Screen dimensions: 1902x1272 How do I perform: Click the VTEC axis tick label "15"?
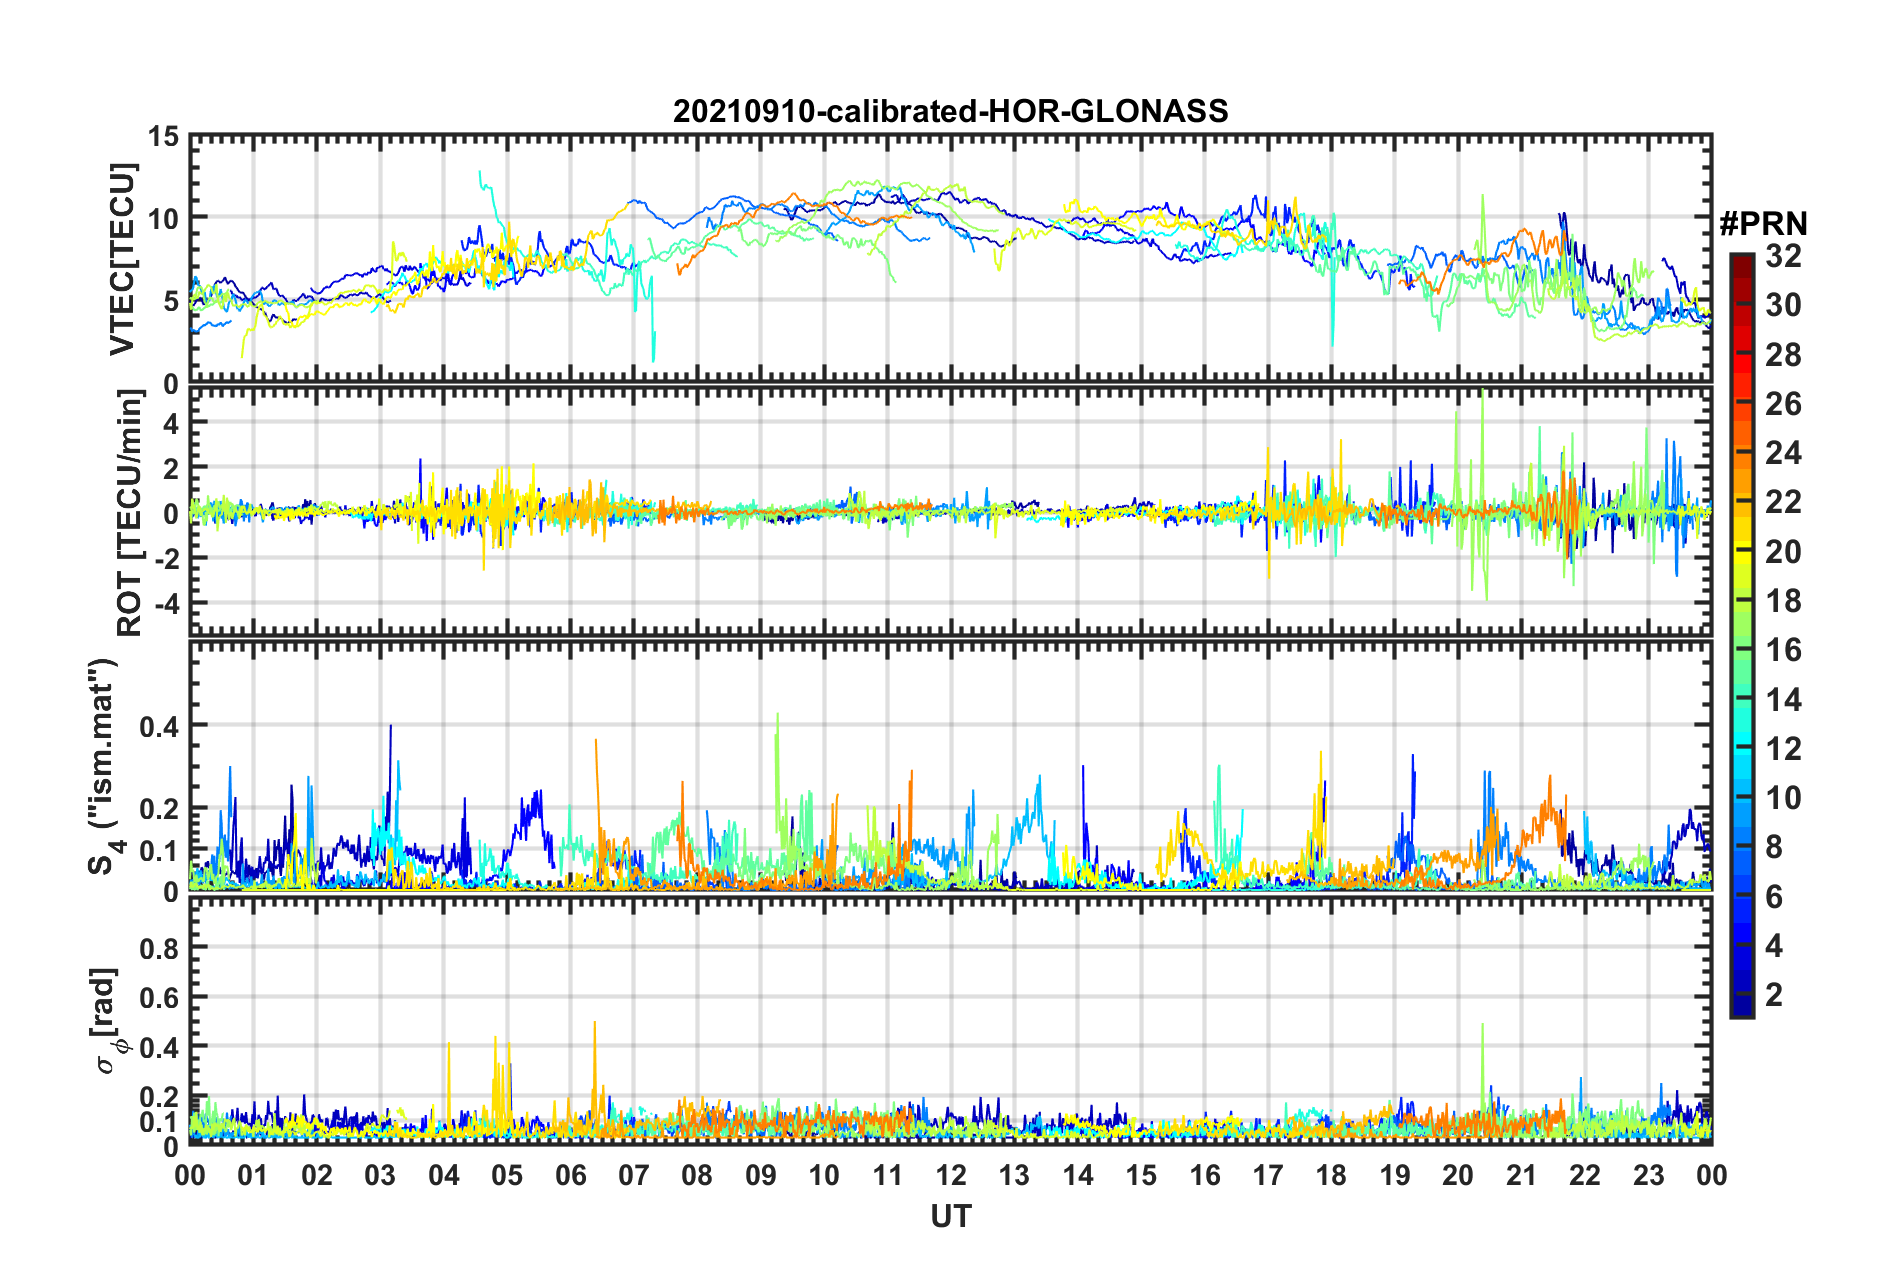point(163,136)
